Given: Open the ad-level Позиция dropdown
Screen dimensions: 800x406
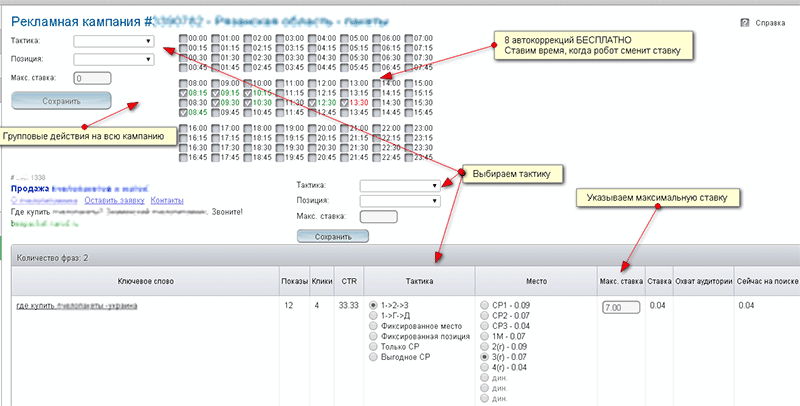Looking at the screenshot, I should [x=400, y=201].
